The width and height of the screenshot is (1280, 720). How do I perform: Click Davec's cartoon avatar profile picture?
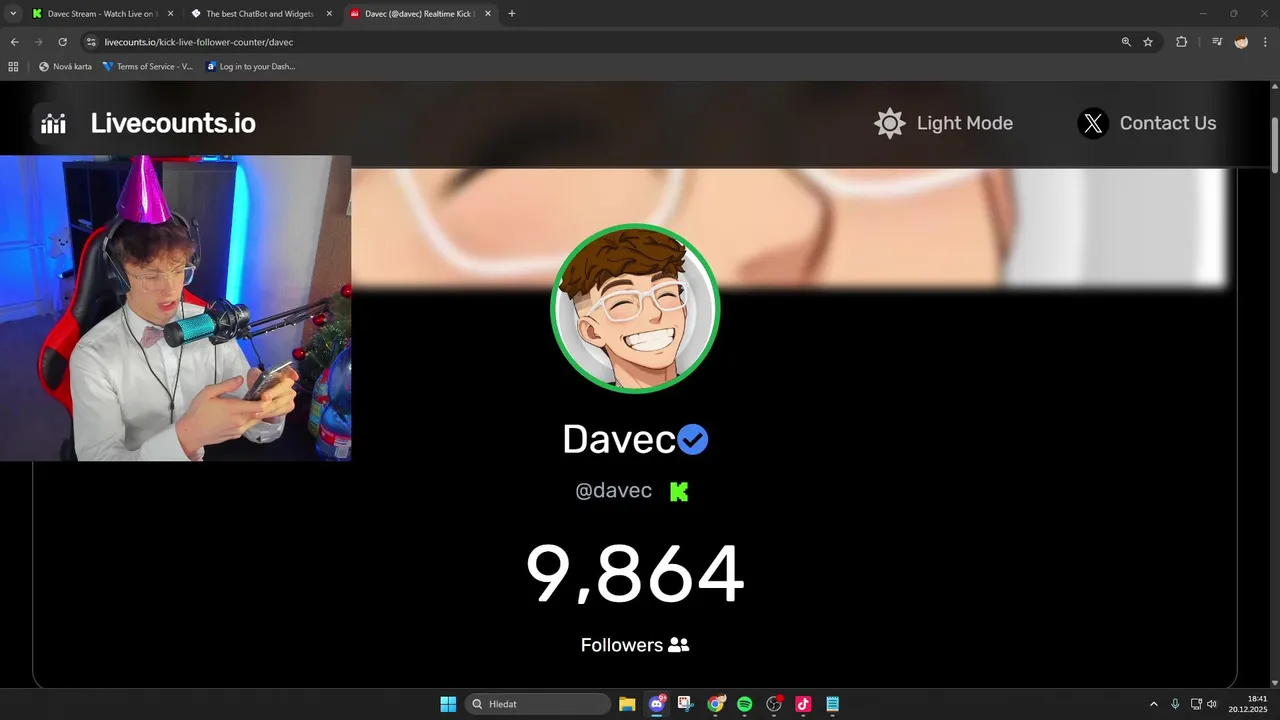[635, 308]
